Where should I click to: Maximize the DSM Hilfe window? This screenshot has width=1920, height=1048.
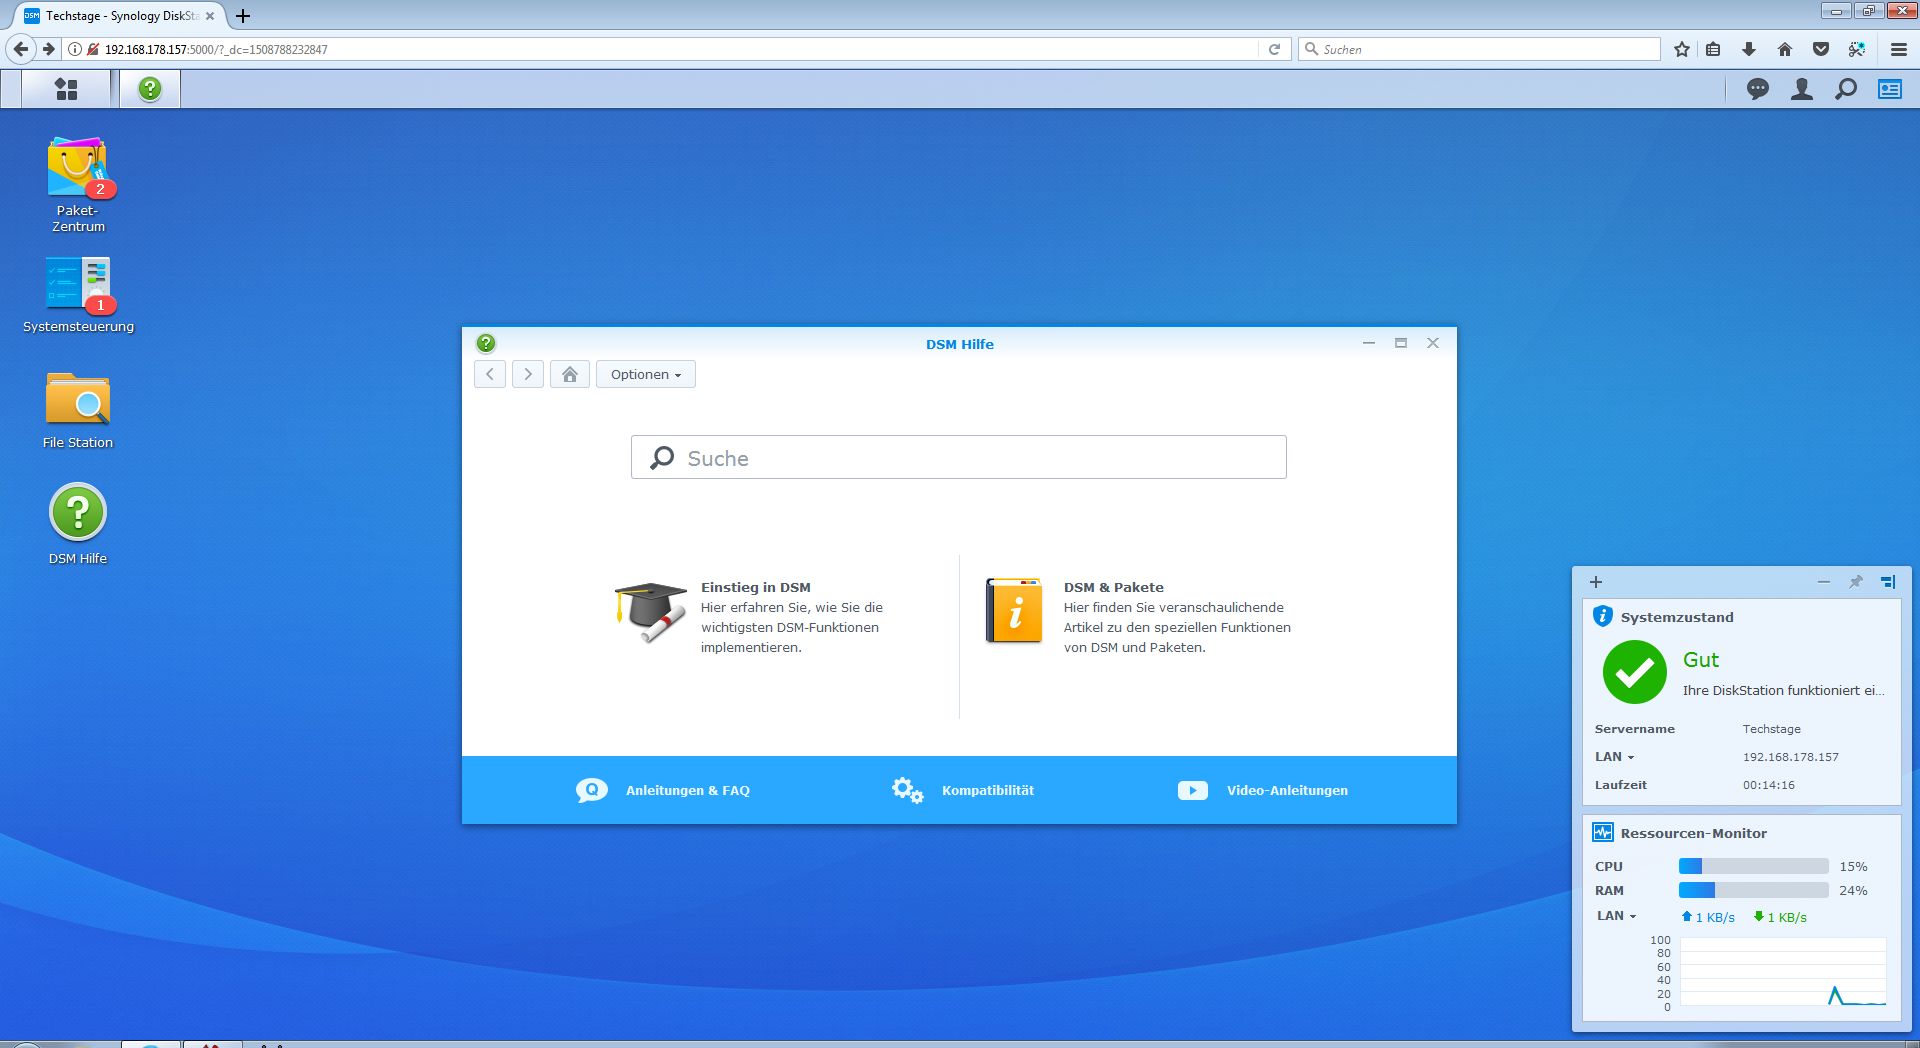(1401, 343)
